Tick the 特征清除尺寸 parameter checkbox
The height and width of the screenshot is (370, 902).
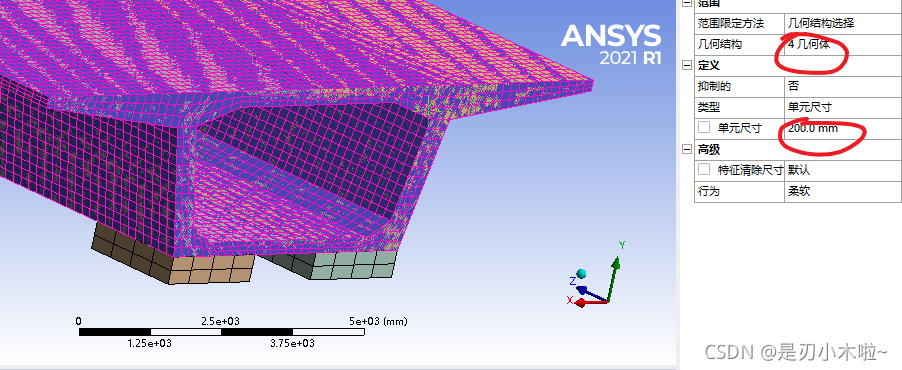pos(704,170)
